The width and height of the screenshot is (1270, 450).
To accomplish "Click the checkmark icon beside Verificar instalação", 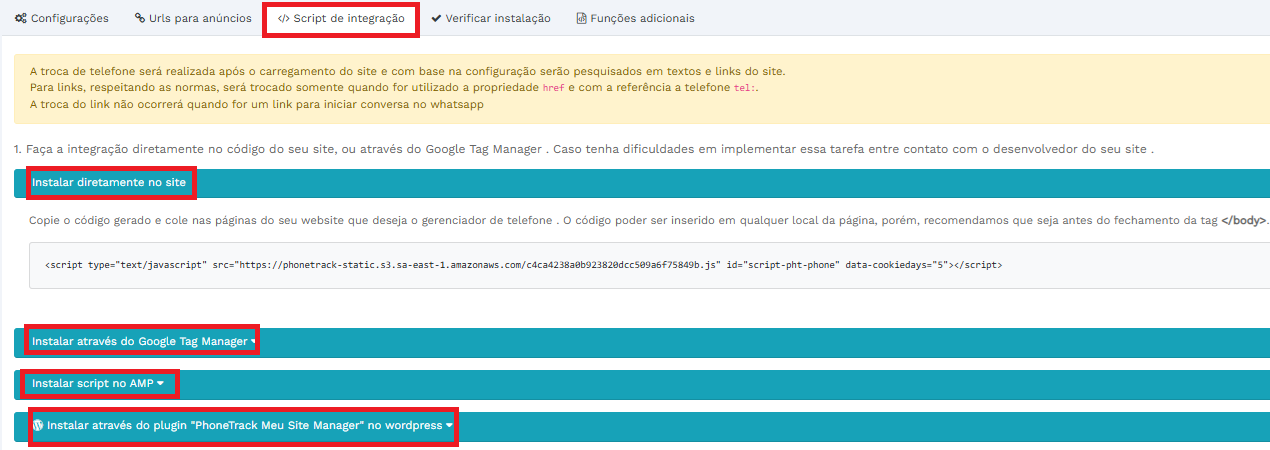I will [x=436, y=18].
